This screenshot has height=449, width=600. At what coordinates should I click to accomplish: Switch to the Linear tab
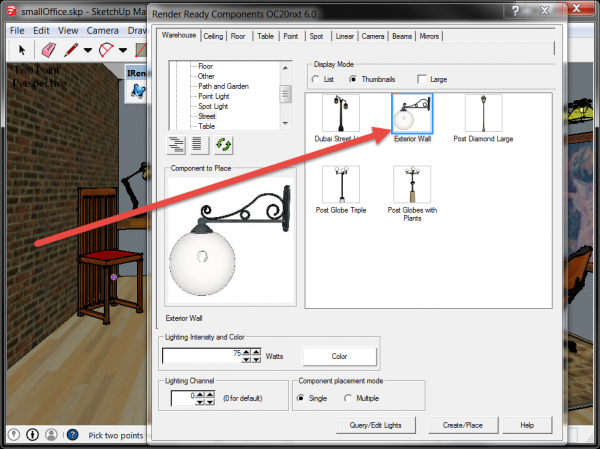(x=344, y=36)
